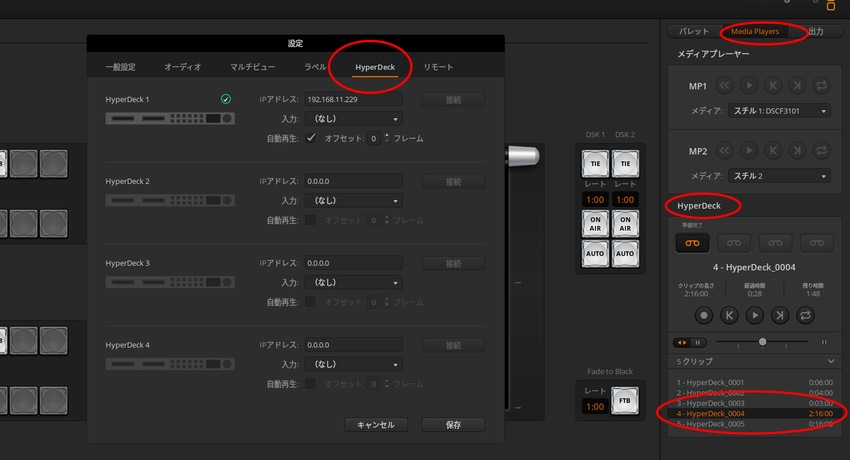The image size is (850, 460).
Task: Open the オーディオ settings tab
Action: [183, 67]
